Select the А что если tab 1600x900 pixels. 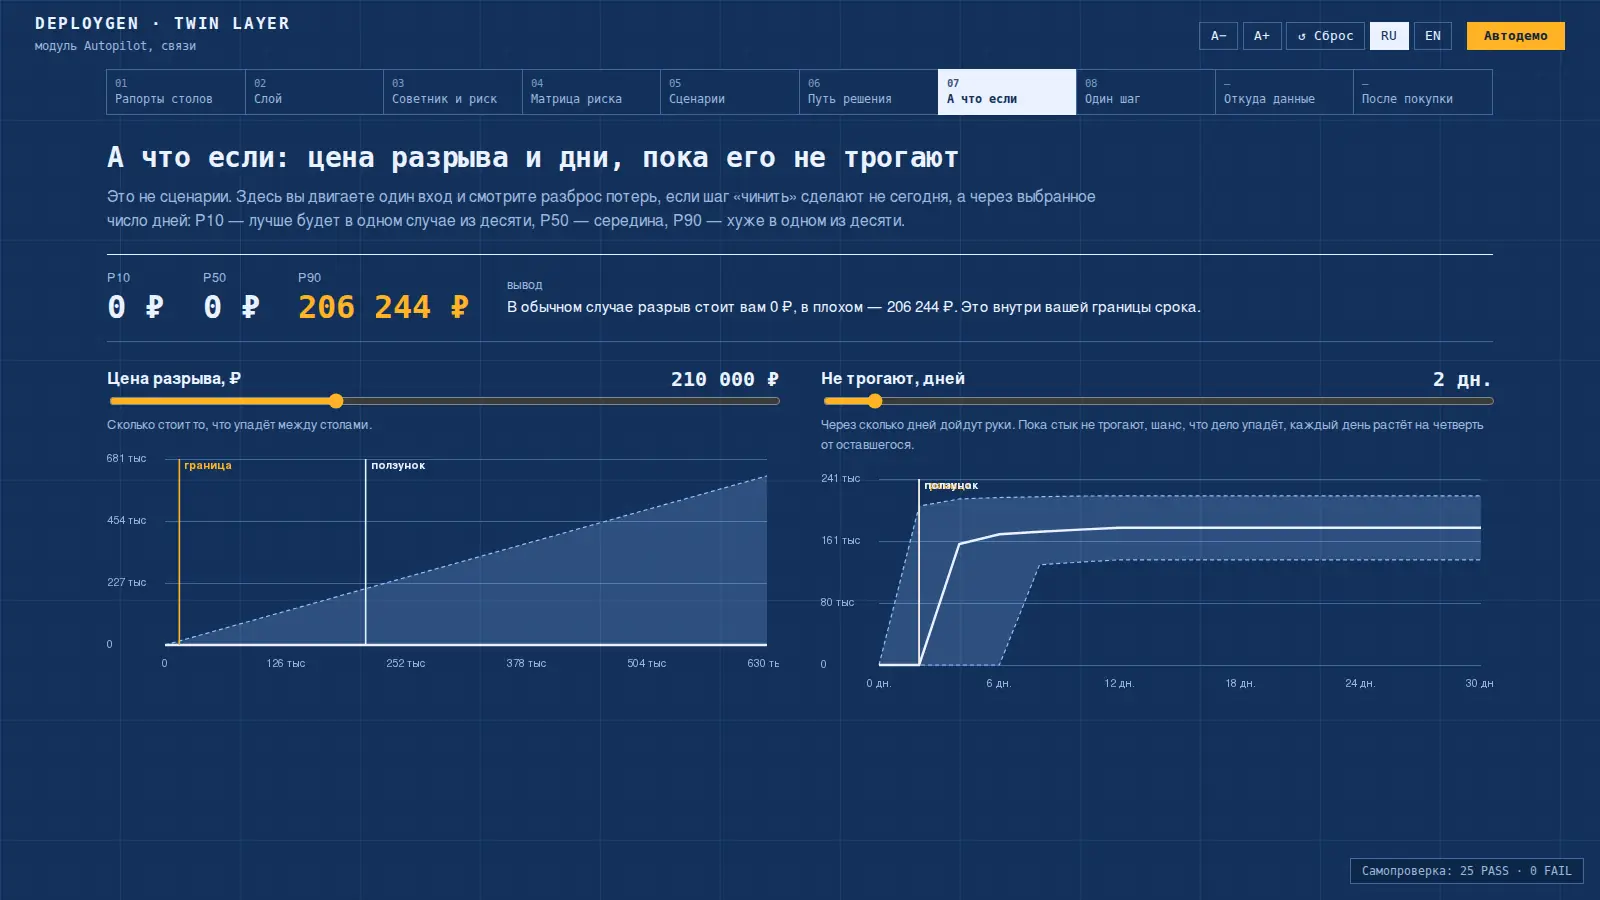point(1007,92)
